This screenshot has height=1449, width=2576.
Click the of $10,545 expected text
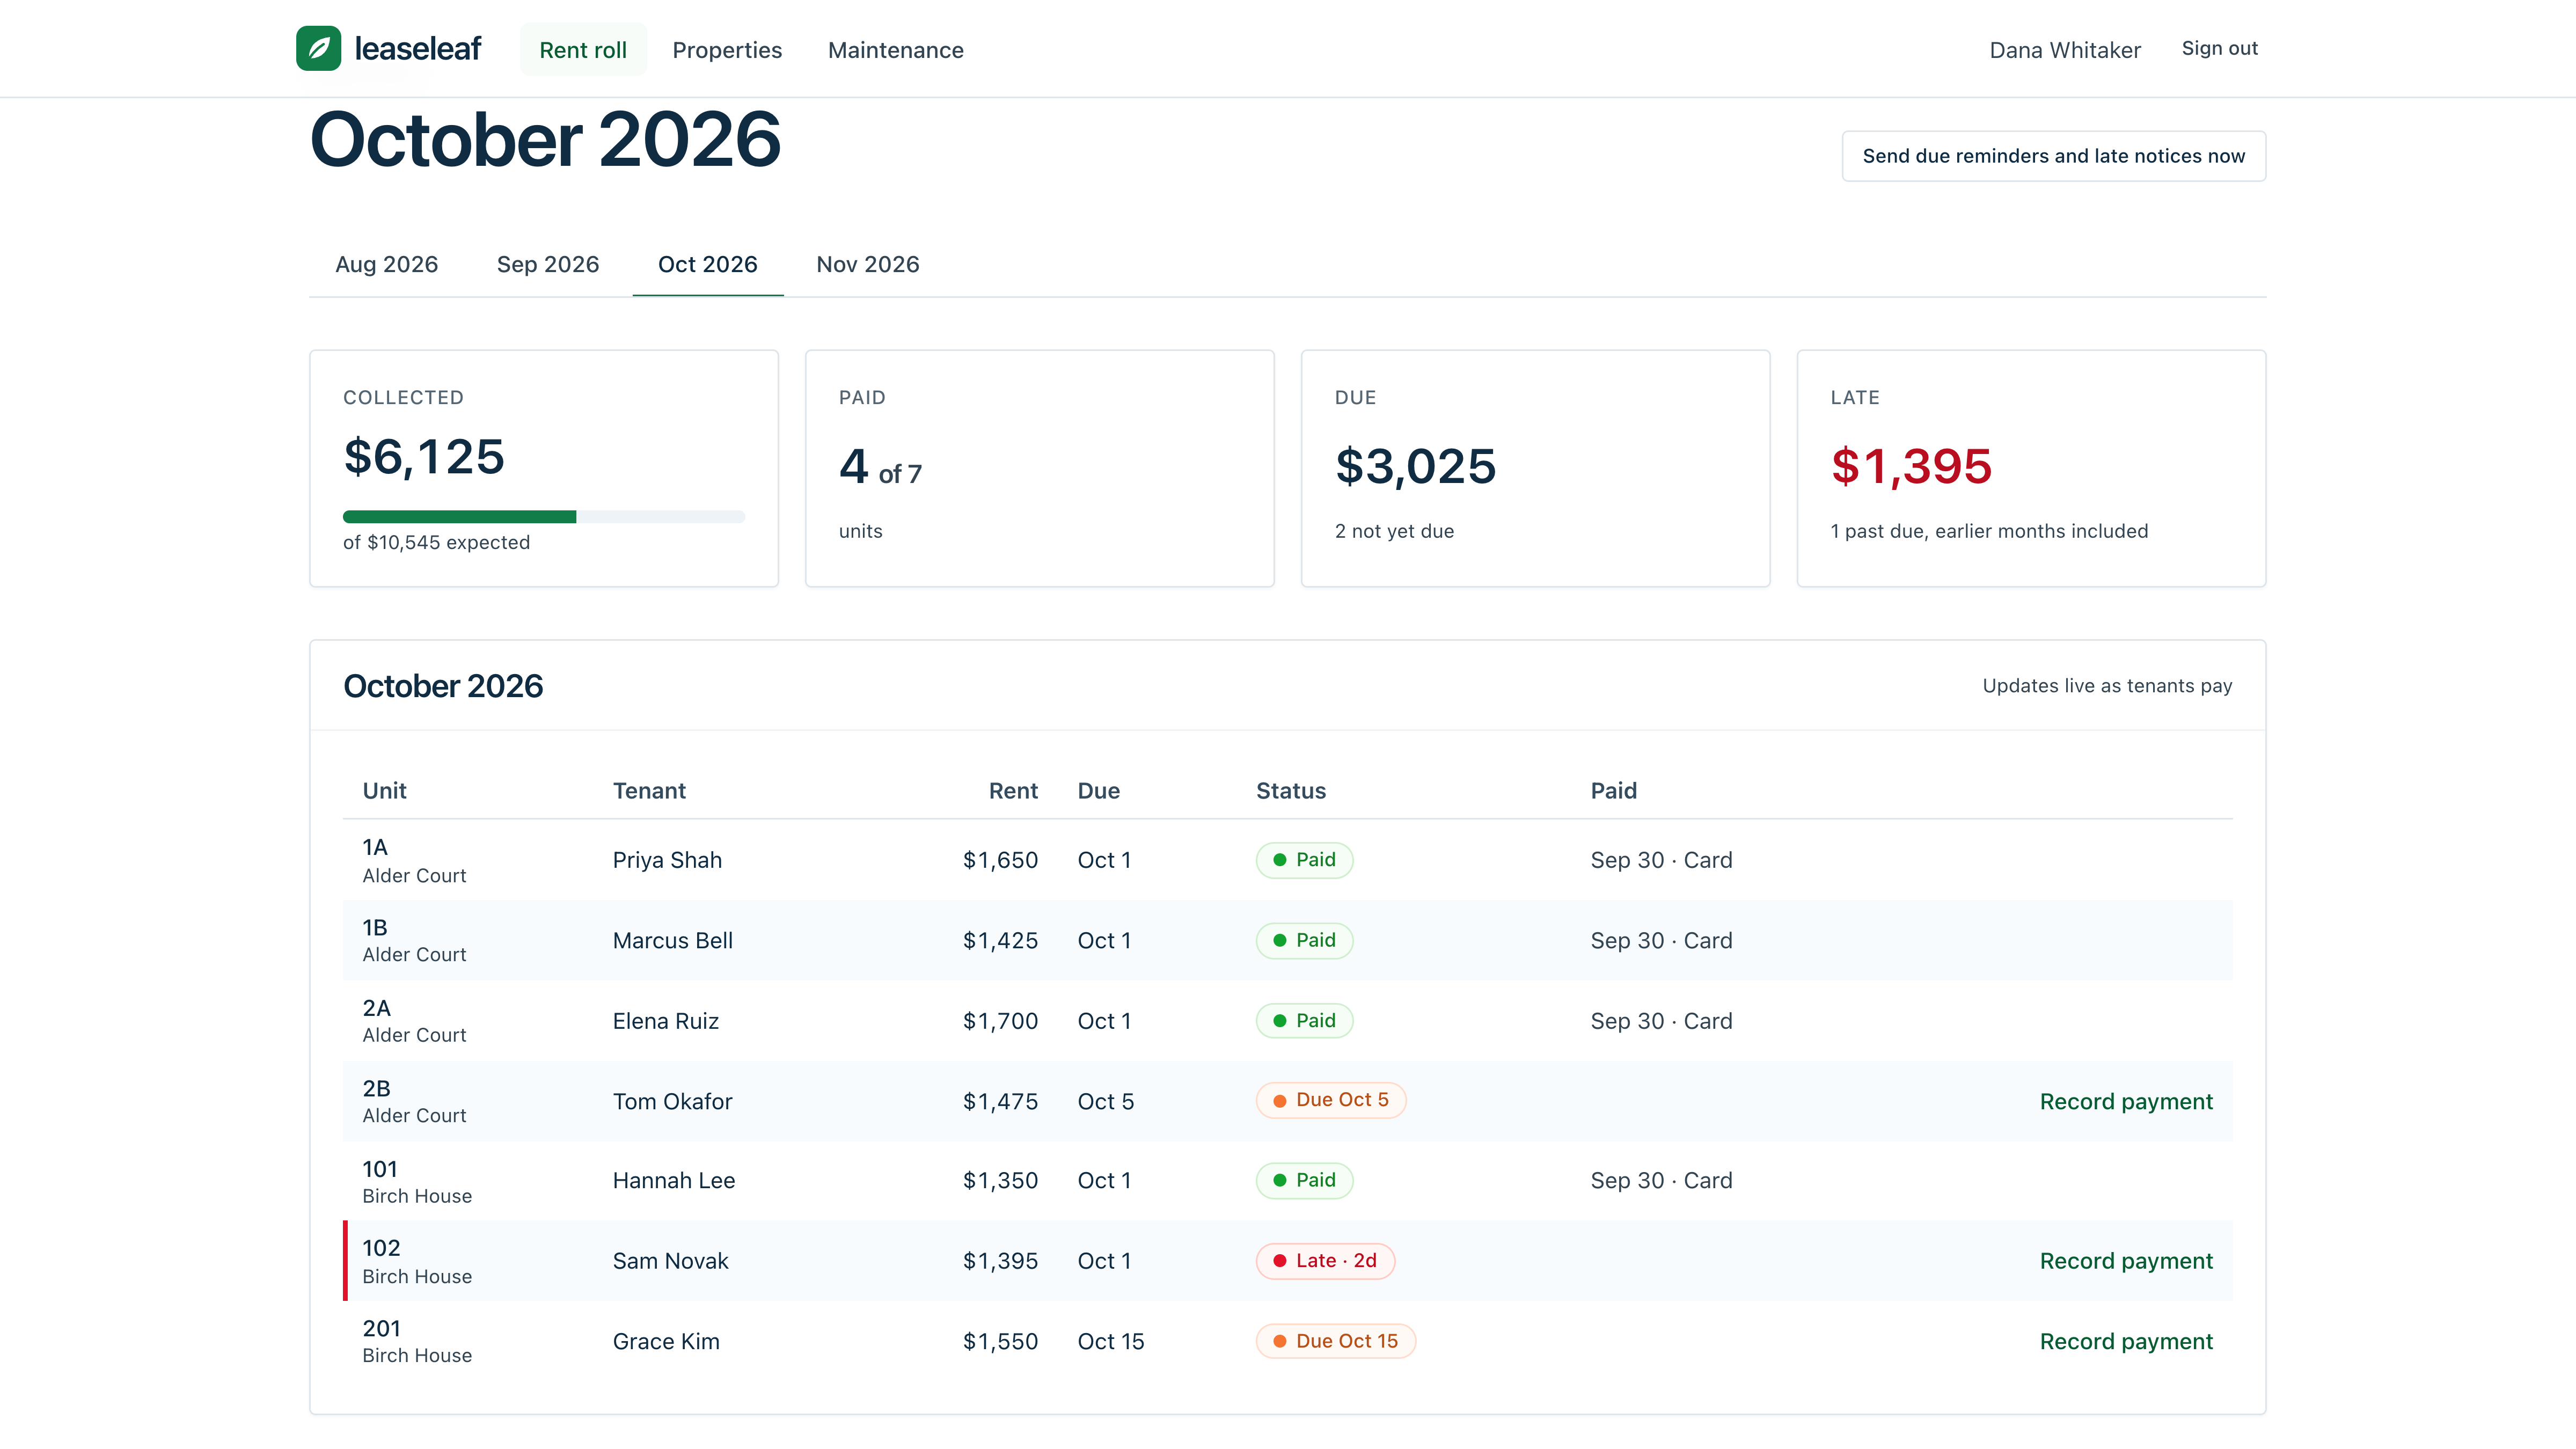click(x=436, y=542)
